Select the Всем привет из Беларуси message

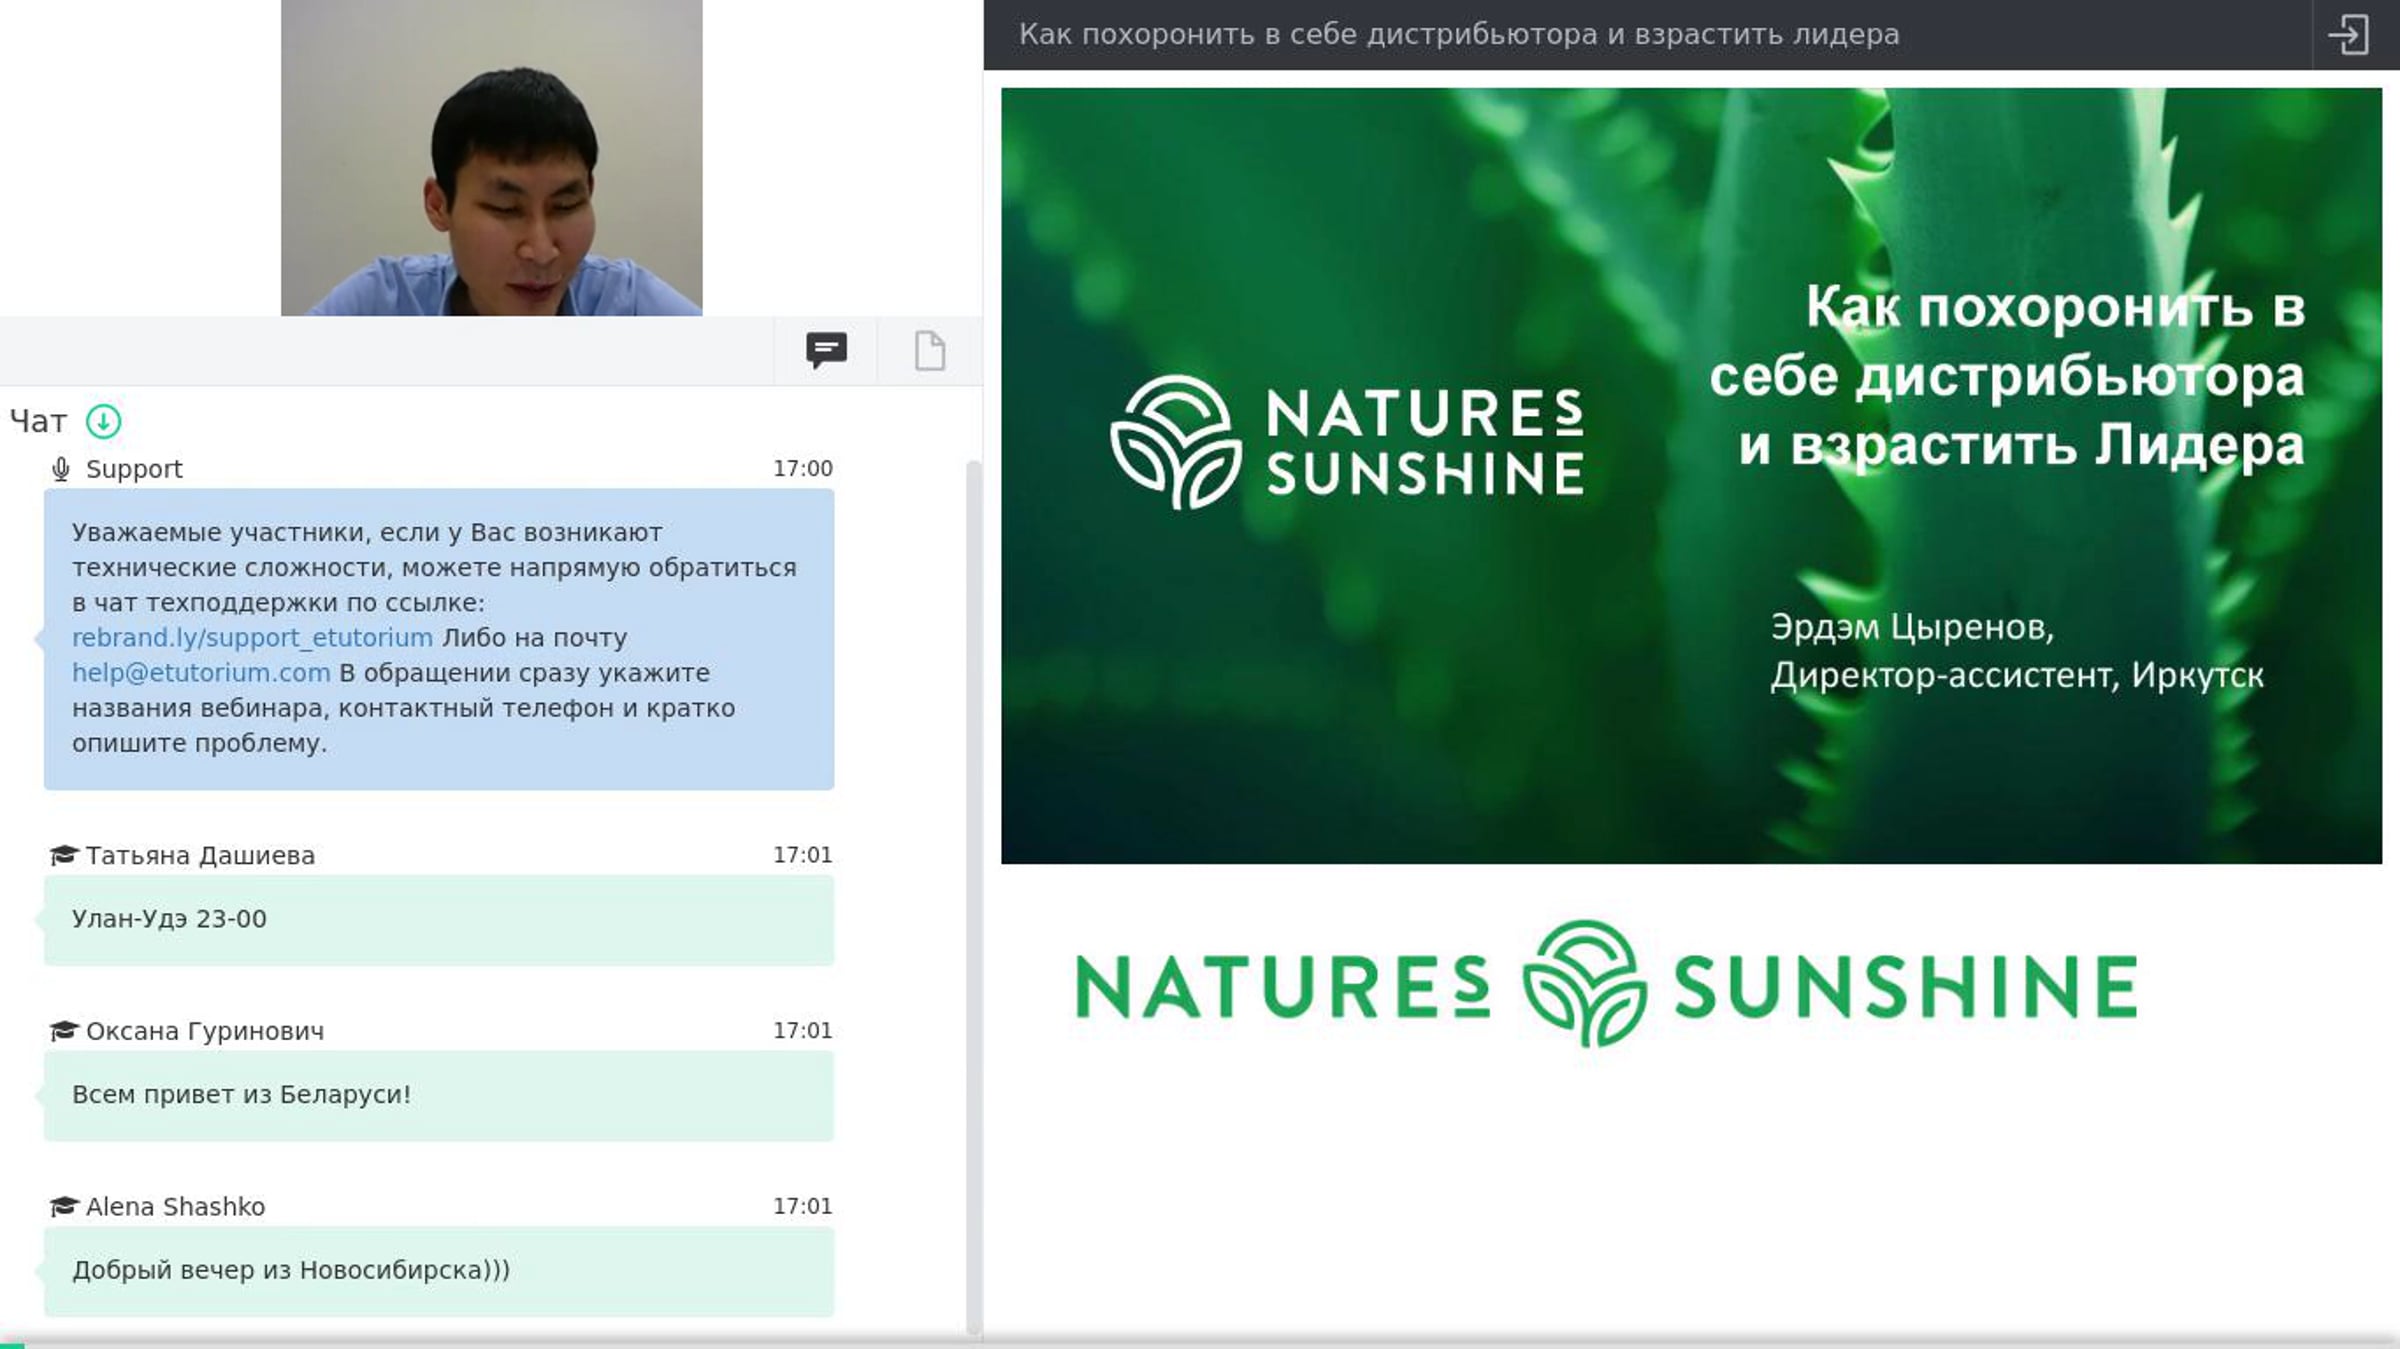[x=439, y=1095]
